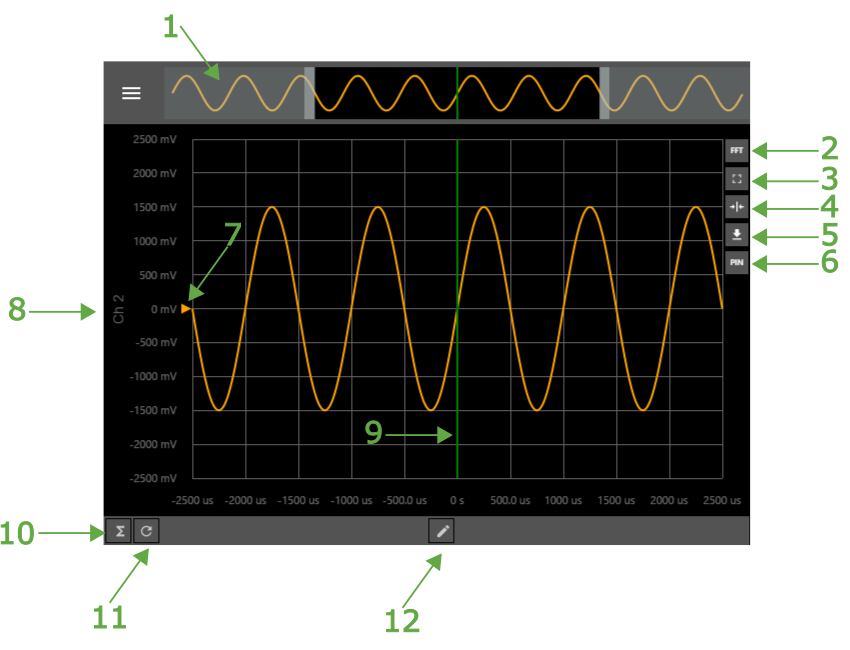
Task: Click the refresh arrow button
Action: point(146,531)
